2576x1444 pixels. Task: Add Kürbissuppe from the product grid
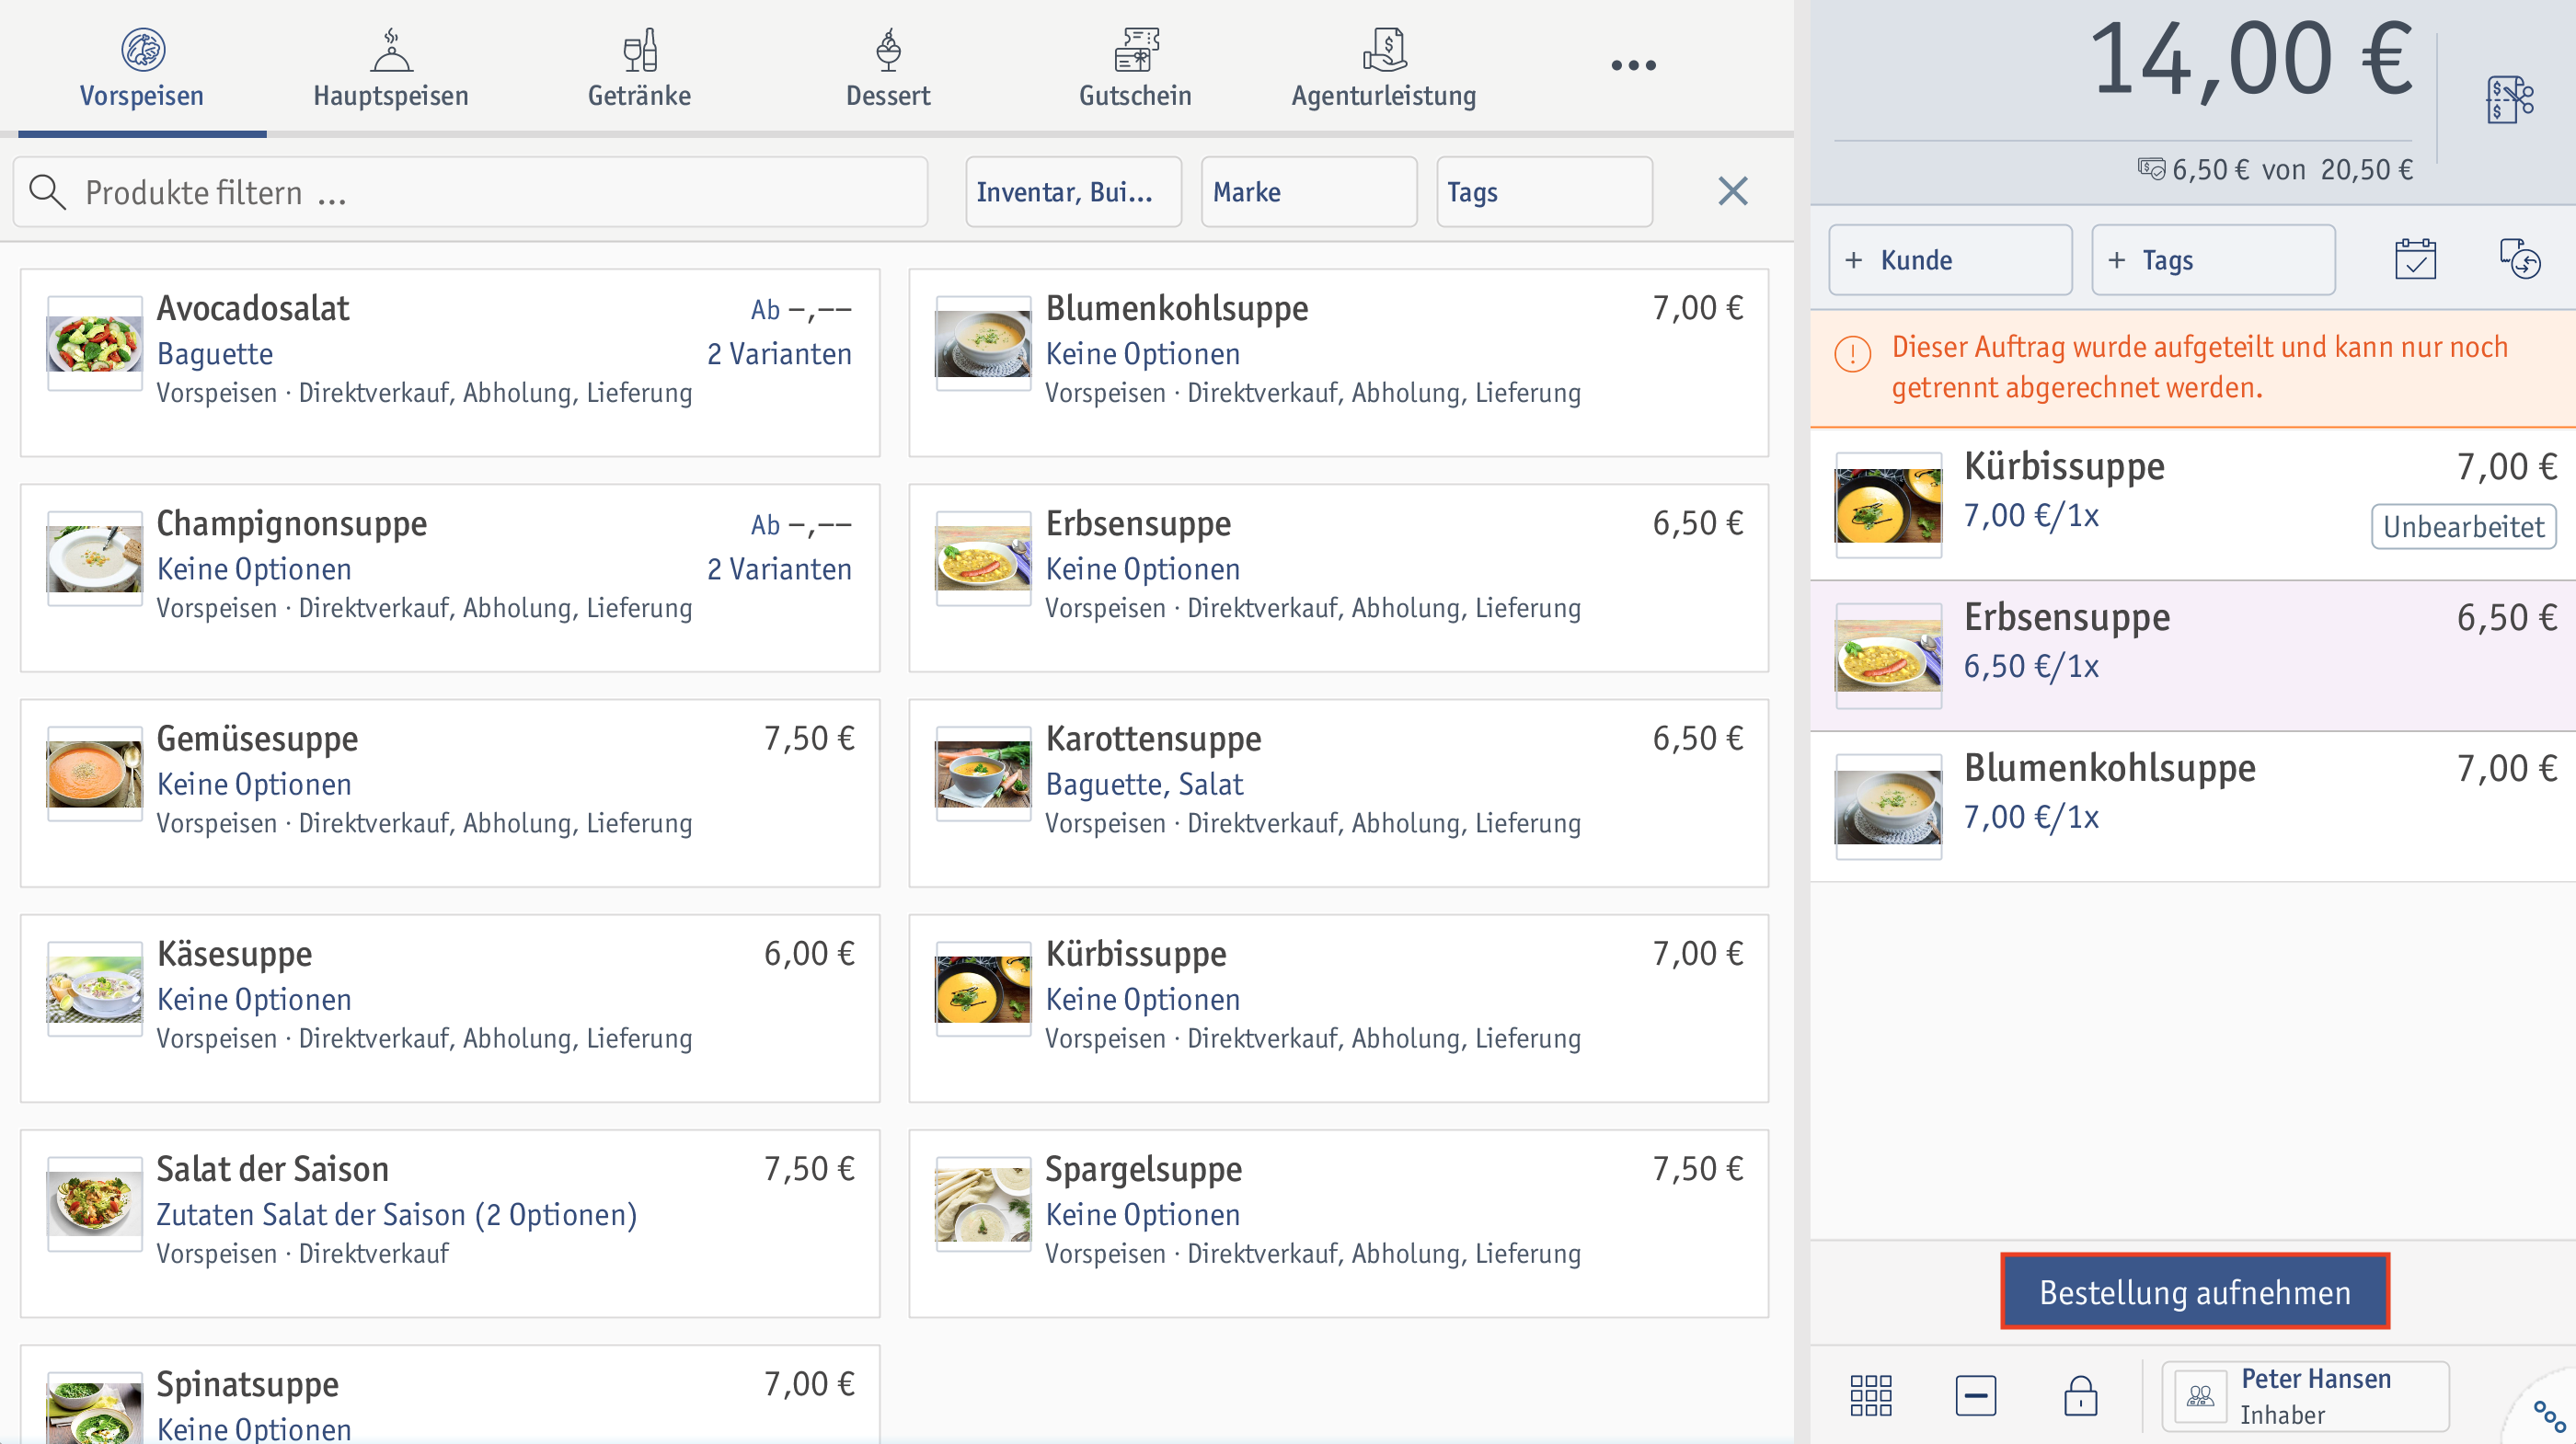pyautogui.click(x=1338, y=1008)
